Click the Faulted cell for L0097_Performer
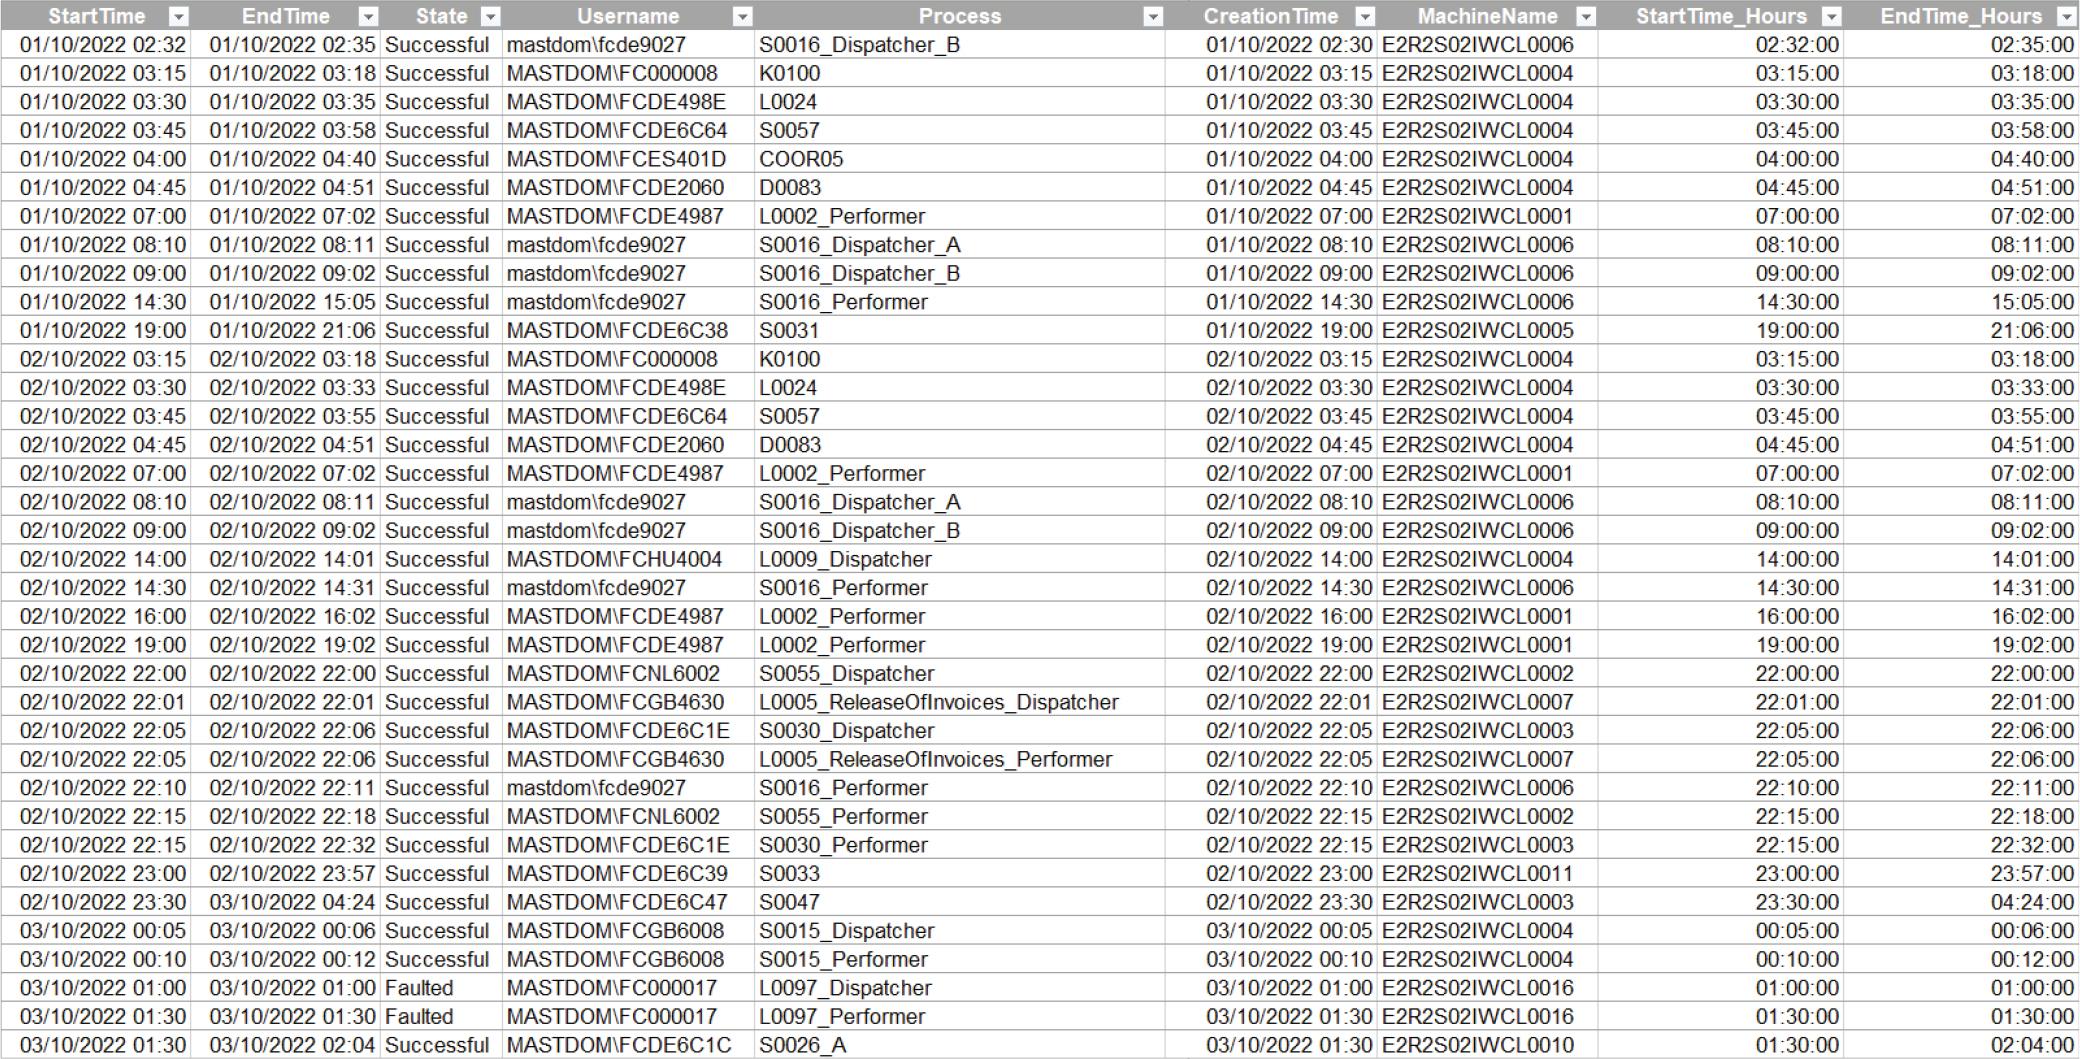Viewport: 2080px width, 1059px height. [x=419, y=1016]
